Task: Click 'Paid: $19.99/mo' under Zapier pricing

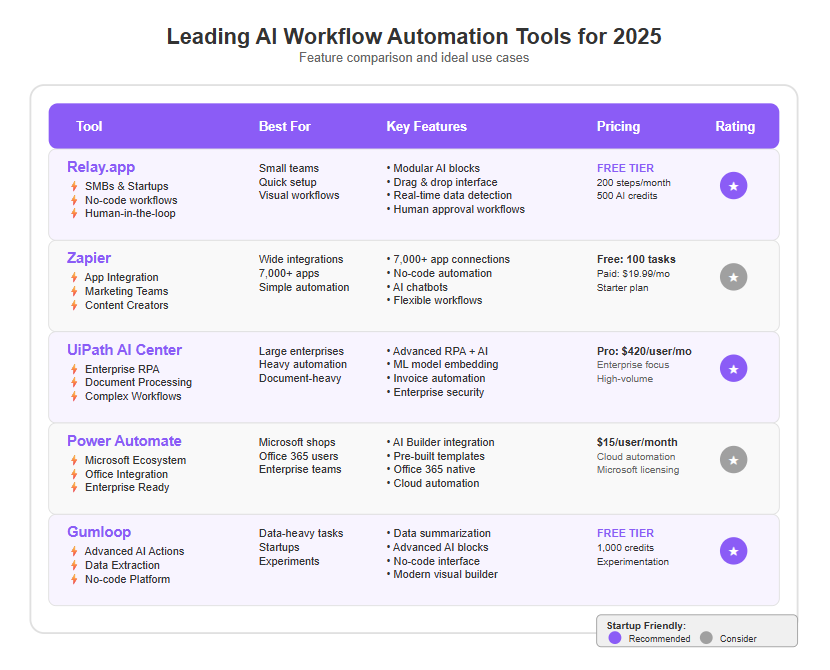Action: (x=633, y=274)
